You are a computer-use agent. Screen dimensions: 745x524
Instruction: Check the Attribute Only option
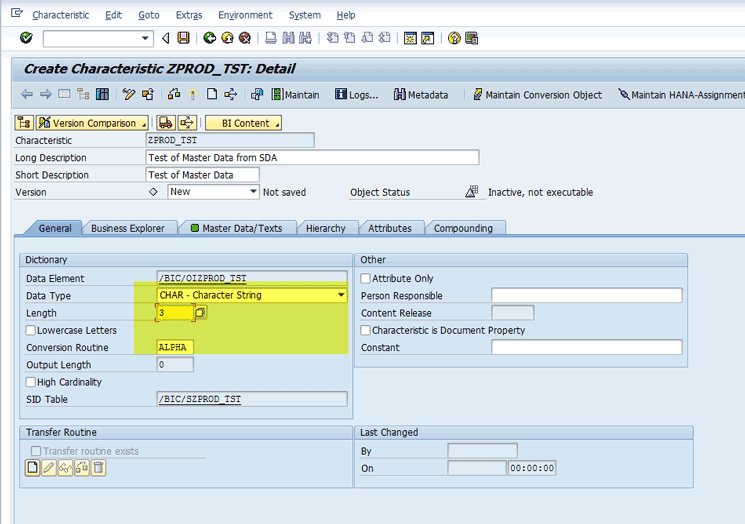pyautogui.click(x=366, y=279)
